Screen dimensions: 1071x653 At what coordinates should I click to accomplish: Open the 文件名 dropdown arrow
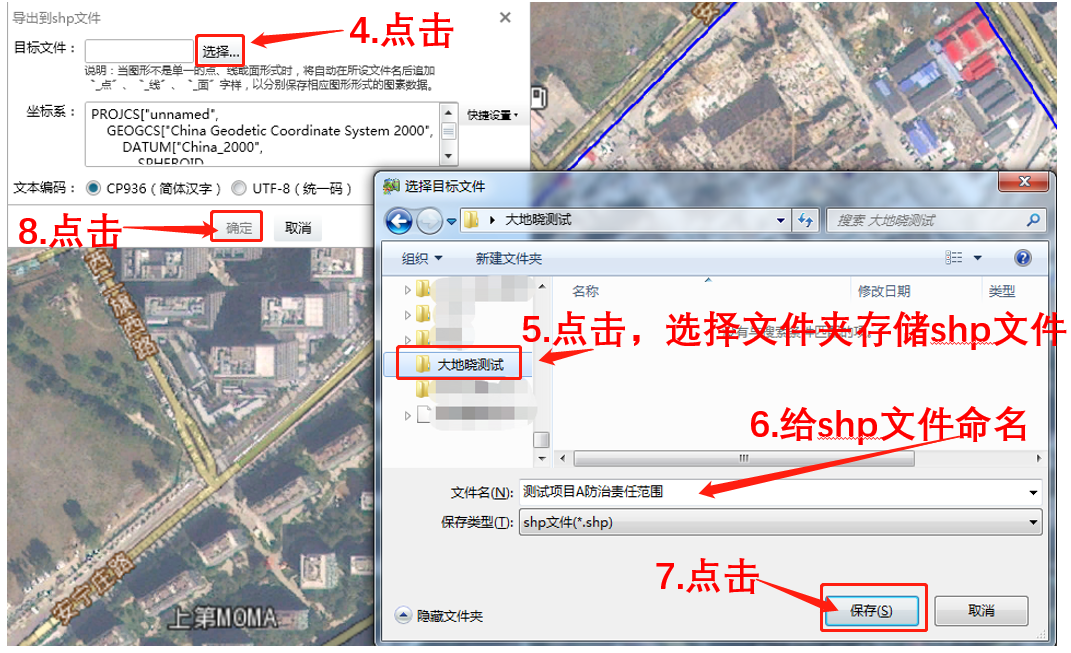(1033, 492)
